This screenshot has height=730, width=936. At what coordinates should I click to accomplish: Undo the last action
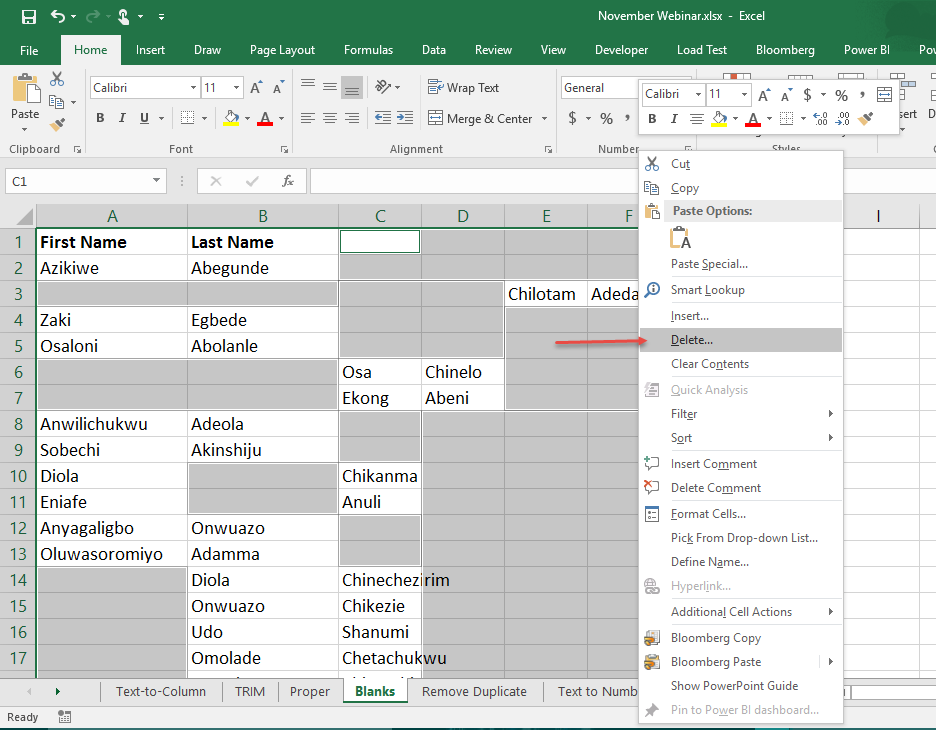(x=55, y=15)
